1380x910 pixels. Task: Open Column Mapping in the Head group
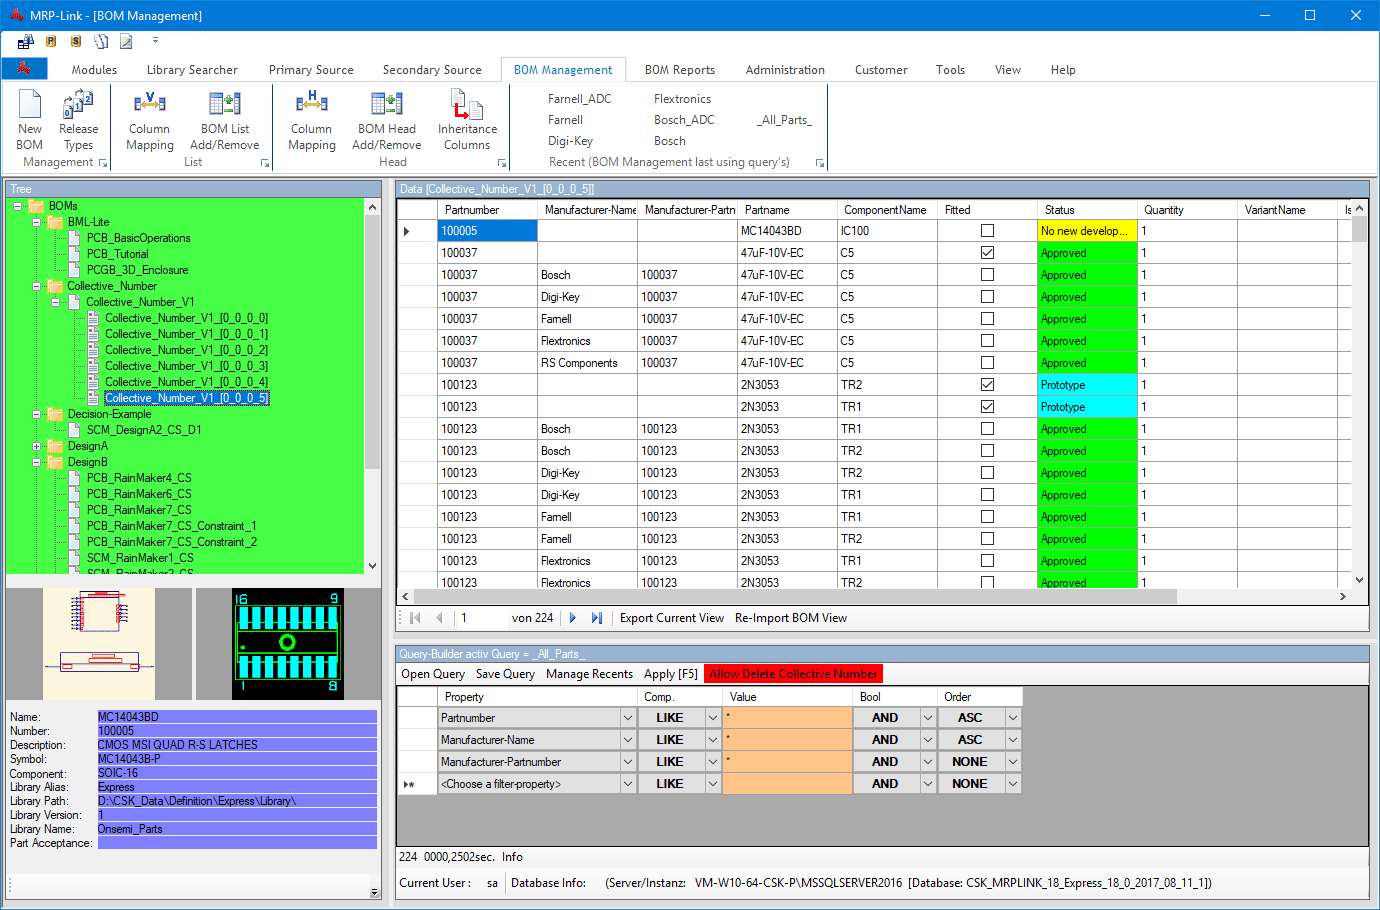[312, 120]
